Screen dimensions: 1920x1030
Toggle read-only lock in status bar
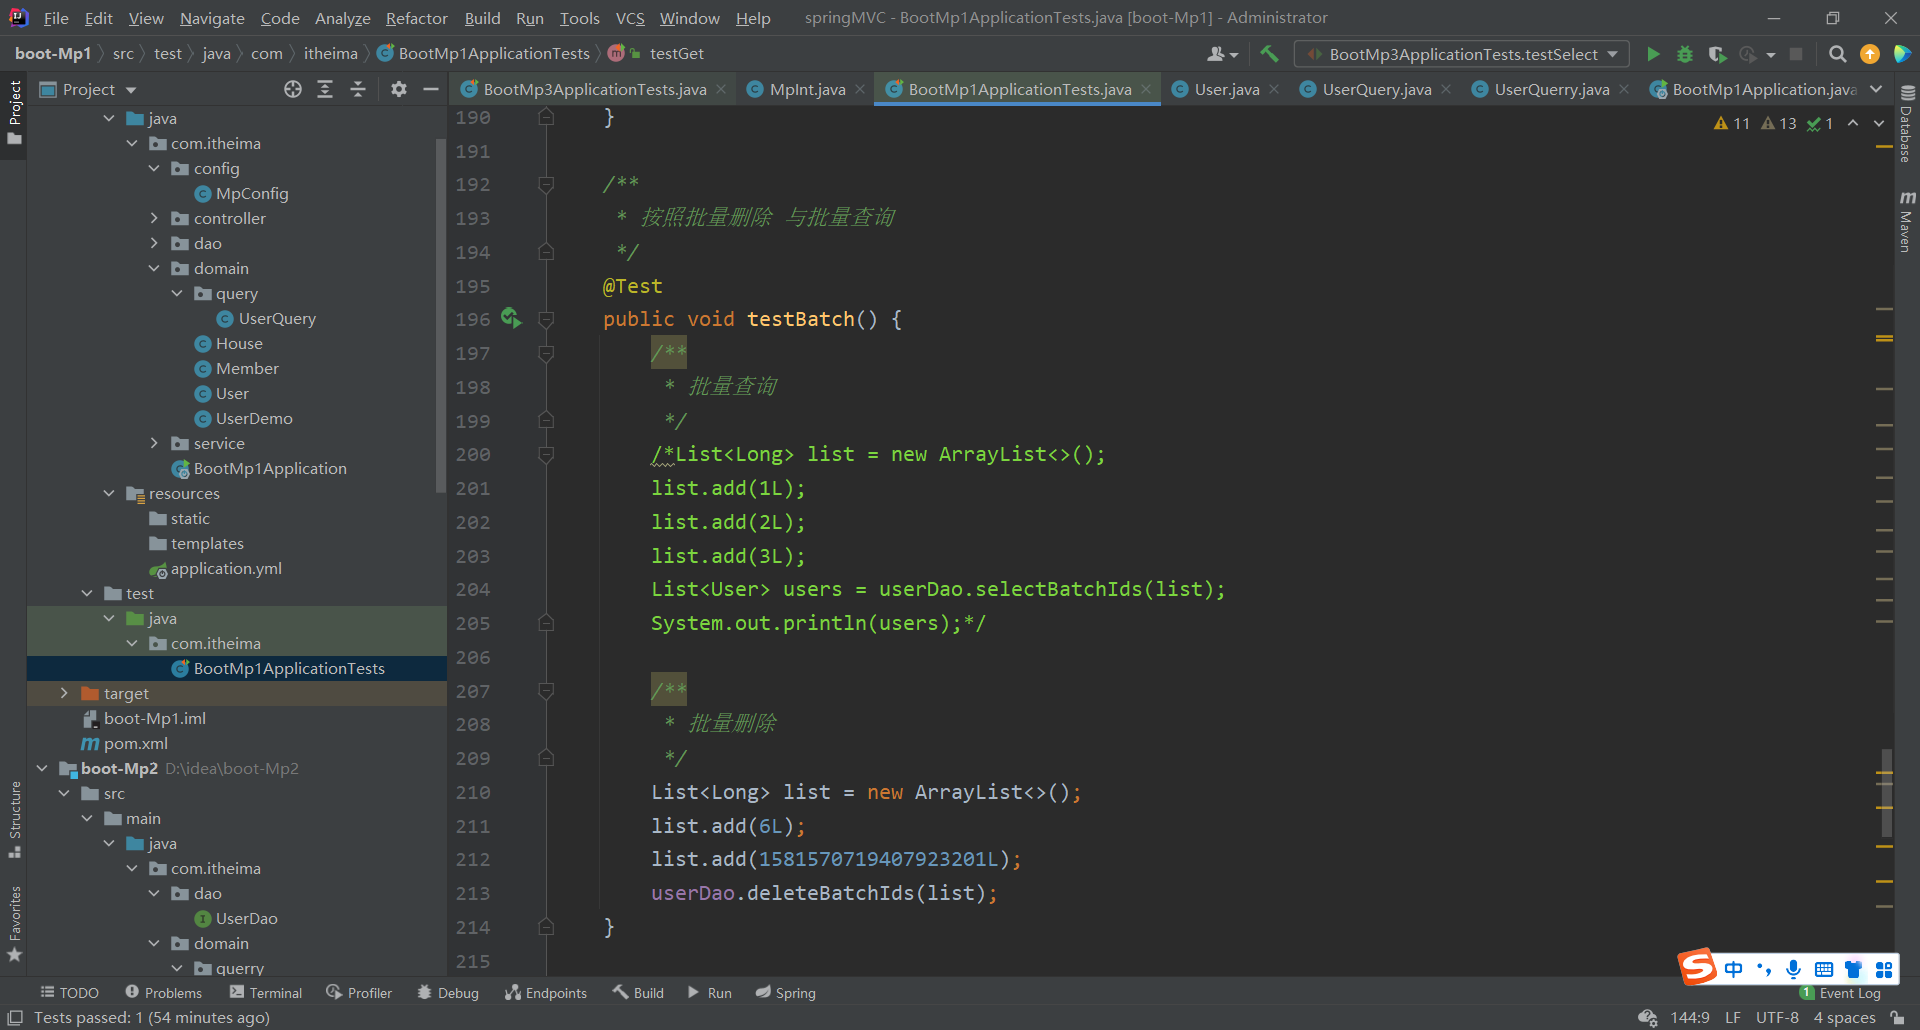click(x=1897, y=1018)
